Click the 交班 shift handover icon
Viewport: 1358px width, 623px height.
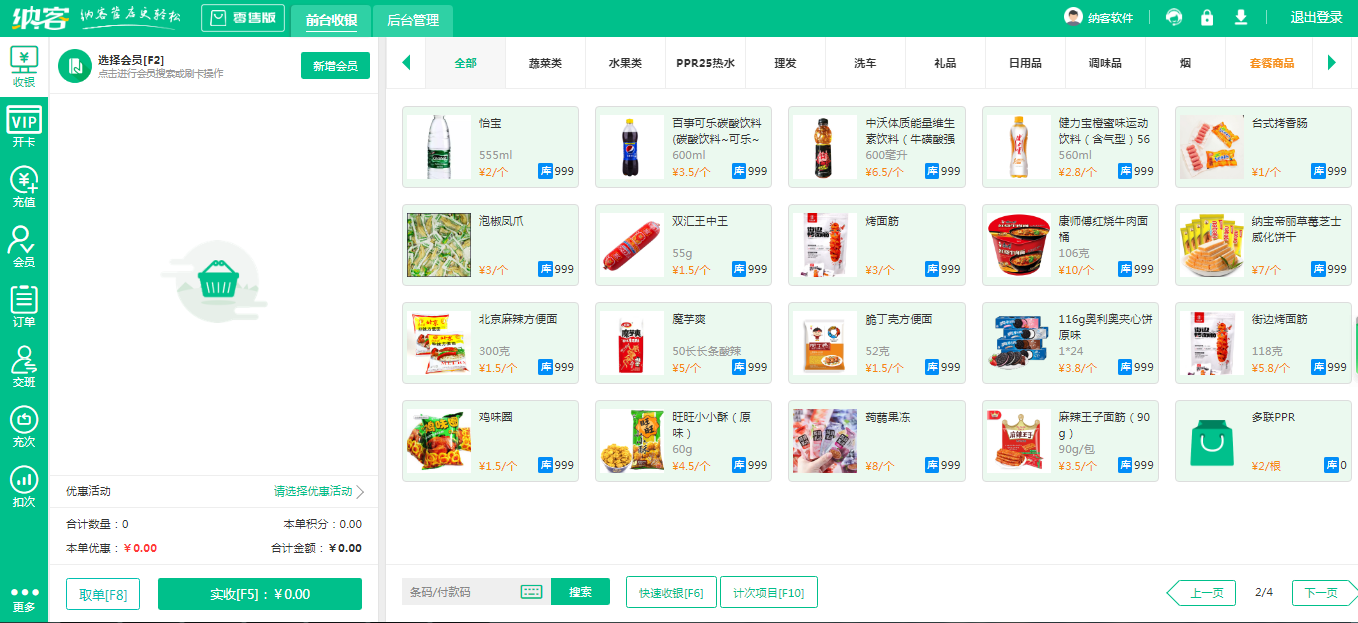[x=24, y=367]
